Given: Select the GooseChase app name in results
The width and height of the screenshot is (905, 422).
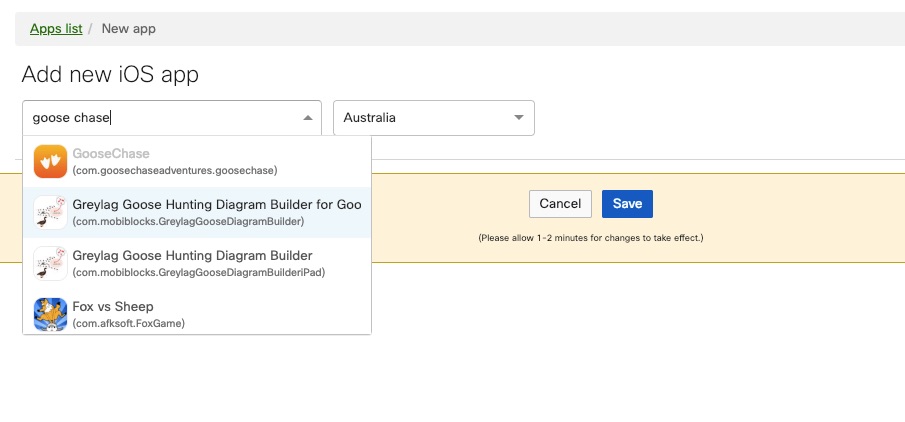Looking at the screenshot, I should click(x=111, y=154).
